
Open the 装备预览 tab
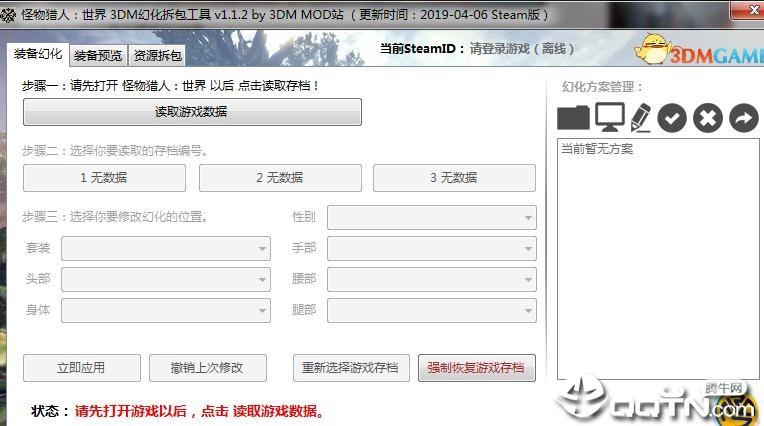point(98,56)
